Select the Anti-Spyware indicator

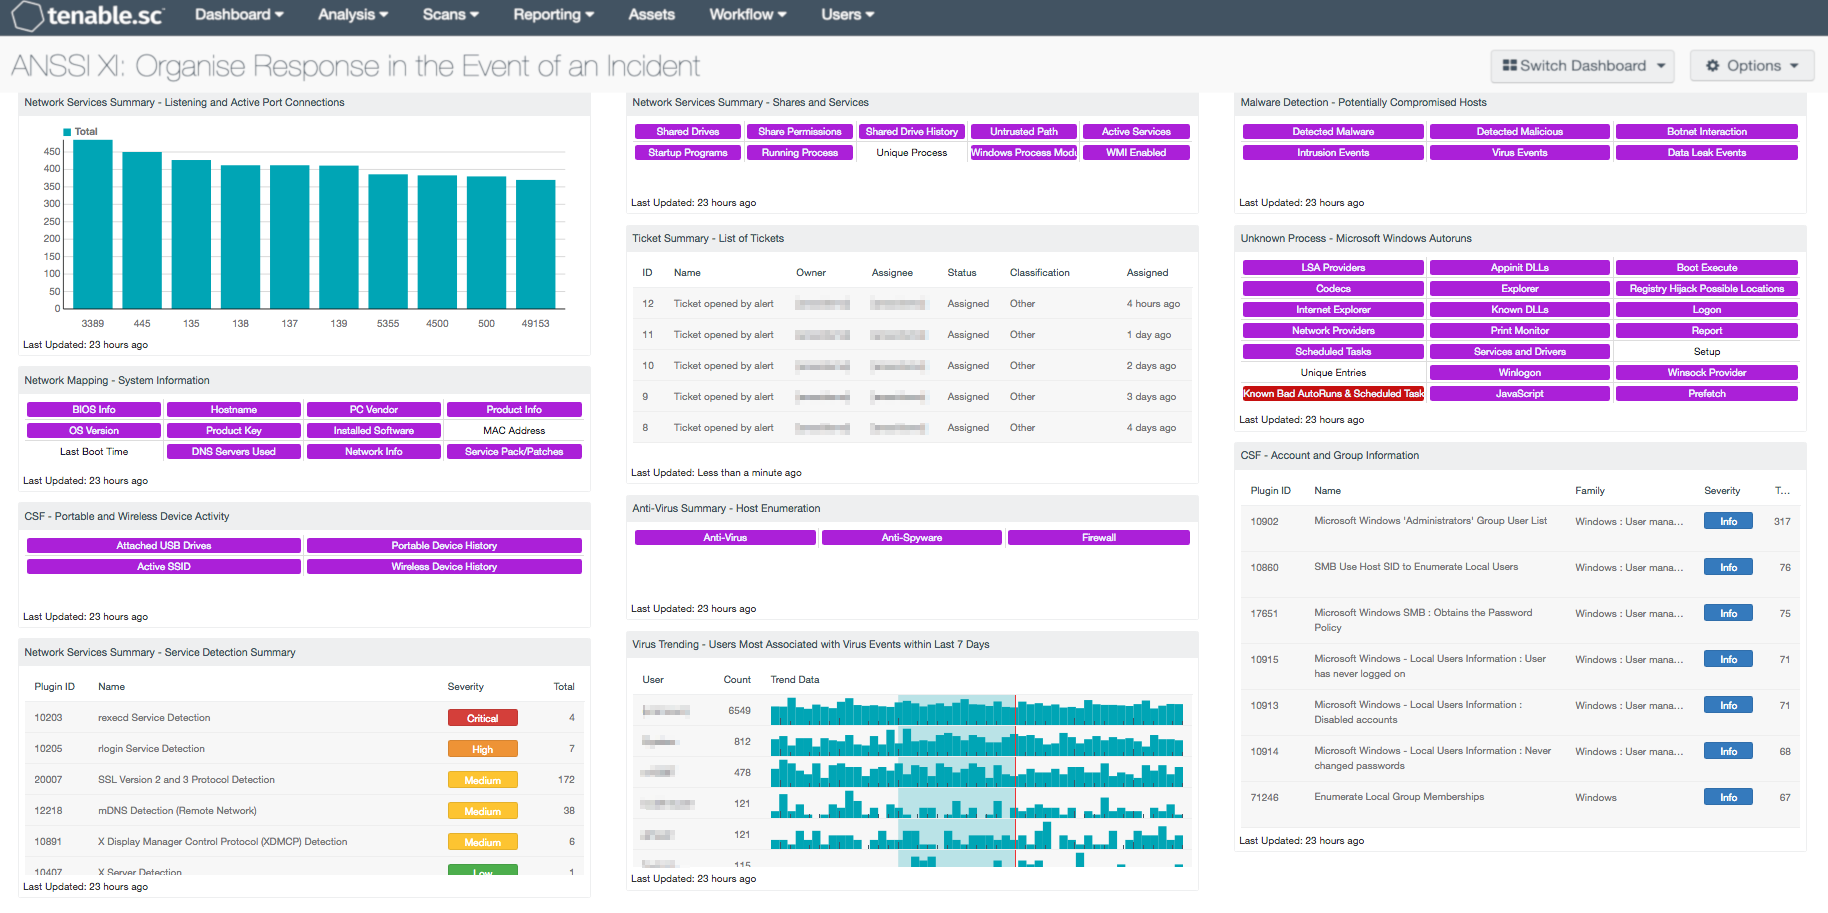[912, 538]
